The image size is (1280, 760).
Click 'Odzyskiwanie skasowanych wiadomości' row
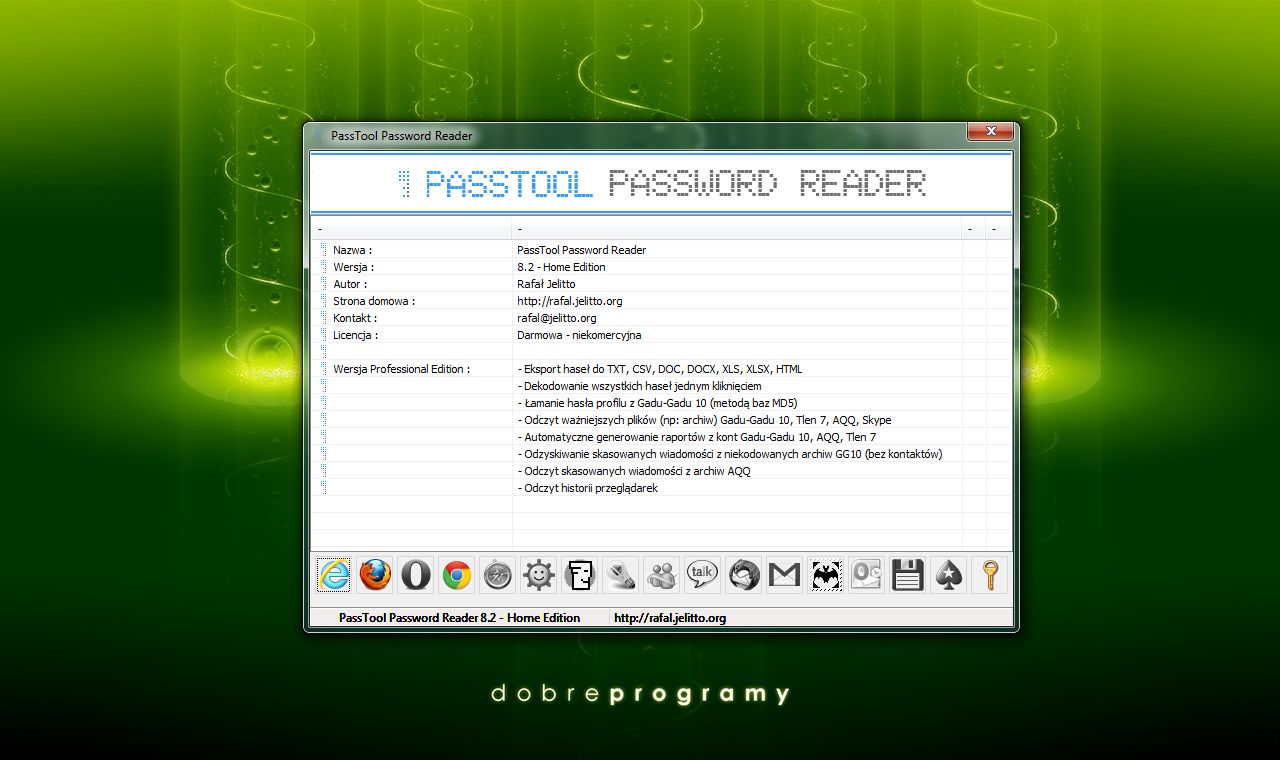pos(730,454)
